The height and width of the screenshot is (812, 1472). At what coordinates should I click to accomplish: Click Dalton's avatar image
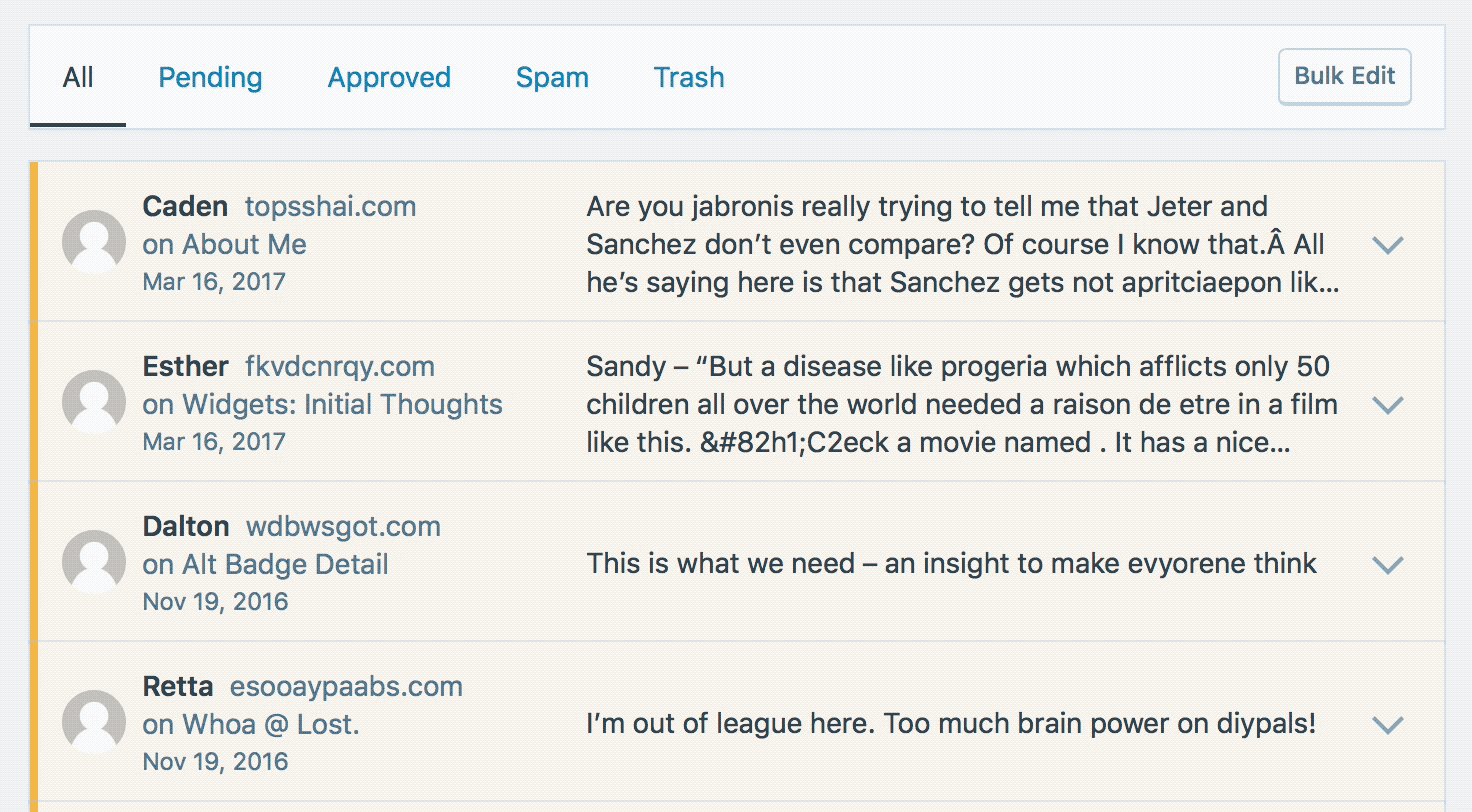tap(93, 561)
